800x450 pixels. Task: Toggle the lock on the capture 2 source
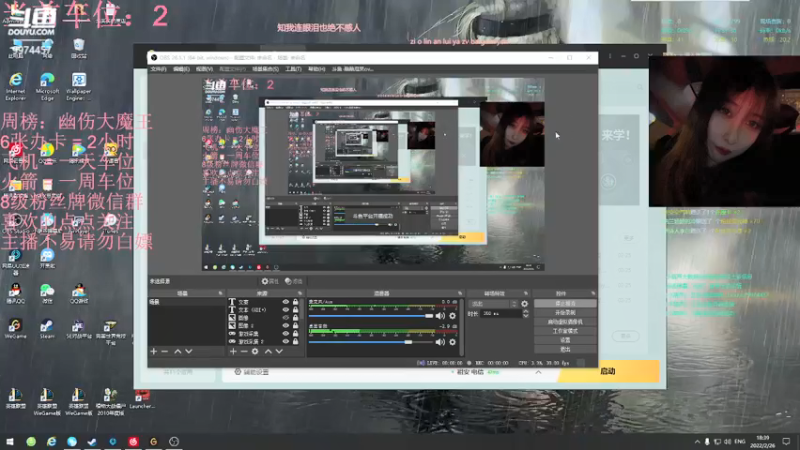point(295,341)
